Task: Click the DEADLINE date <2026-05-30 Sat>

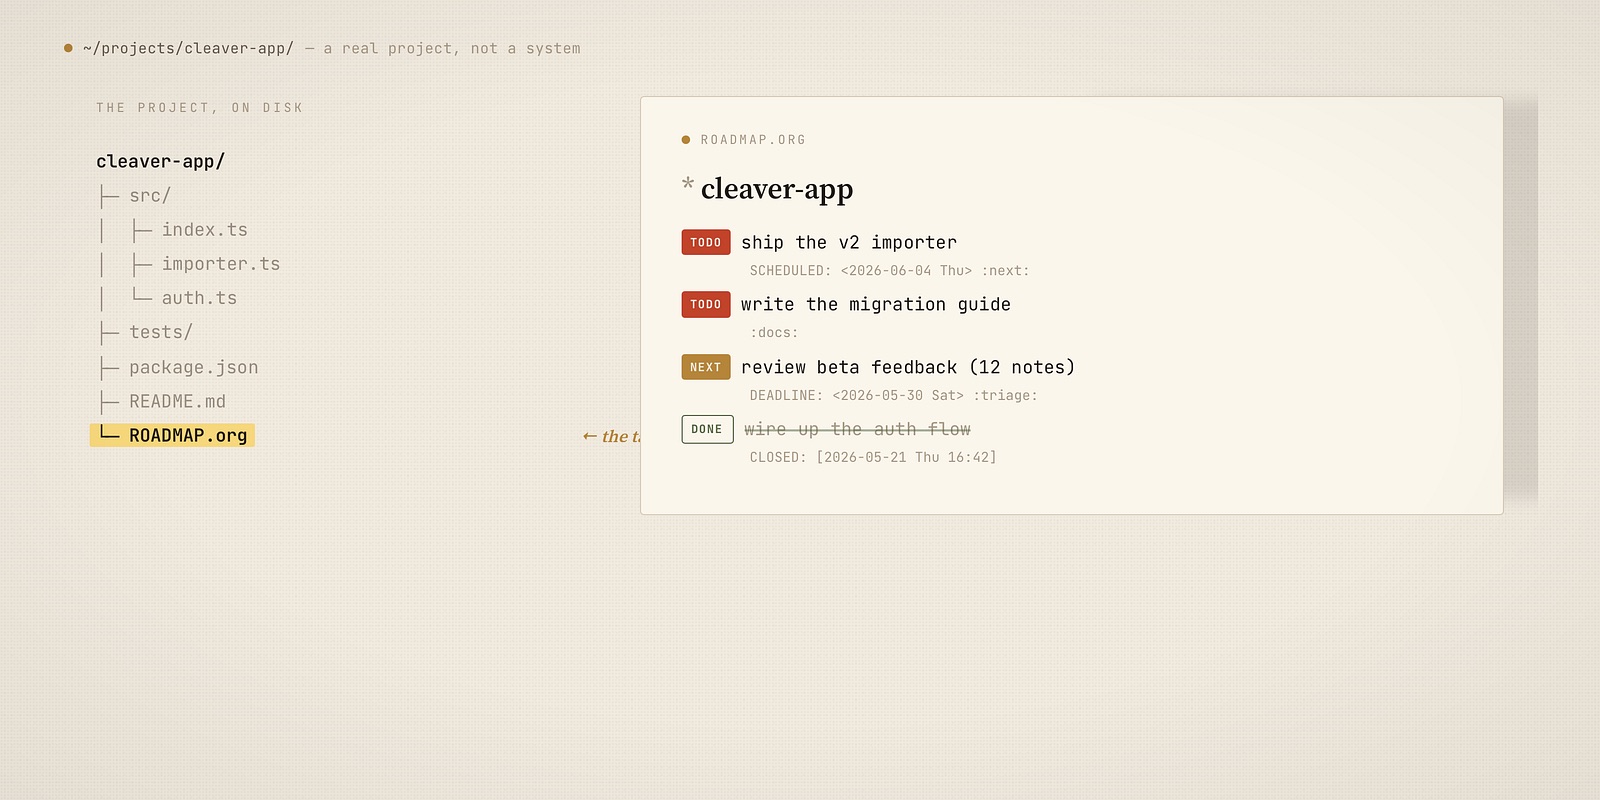Action: click(x=898, y=396)
